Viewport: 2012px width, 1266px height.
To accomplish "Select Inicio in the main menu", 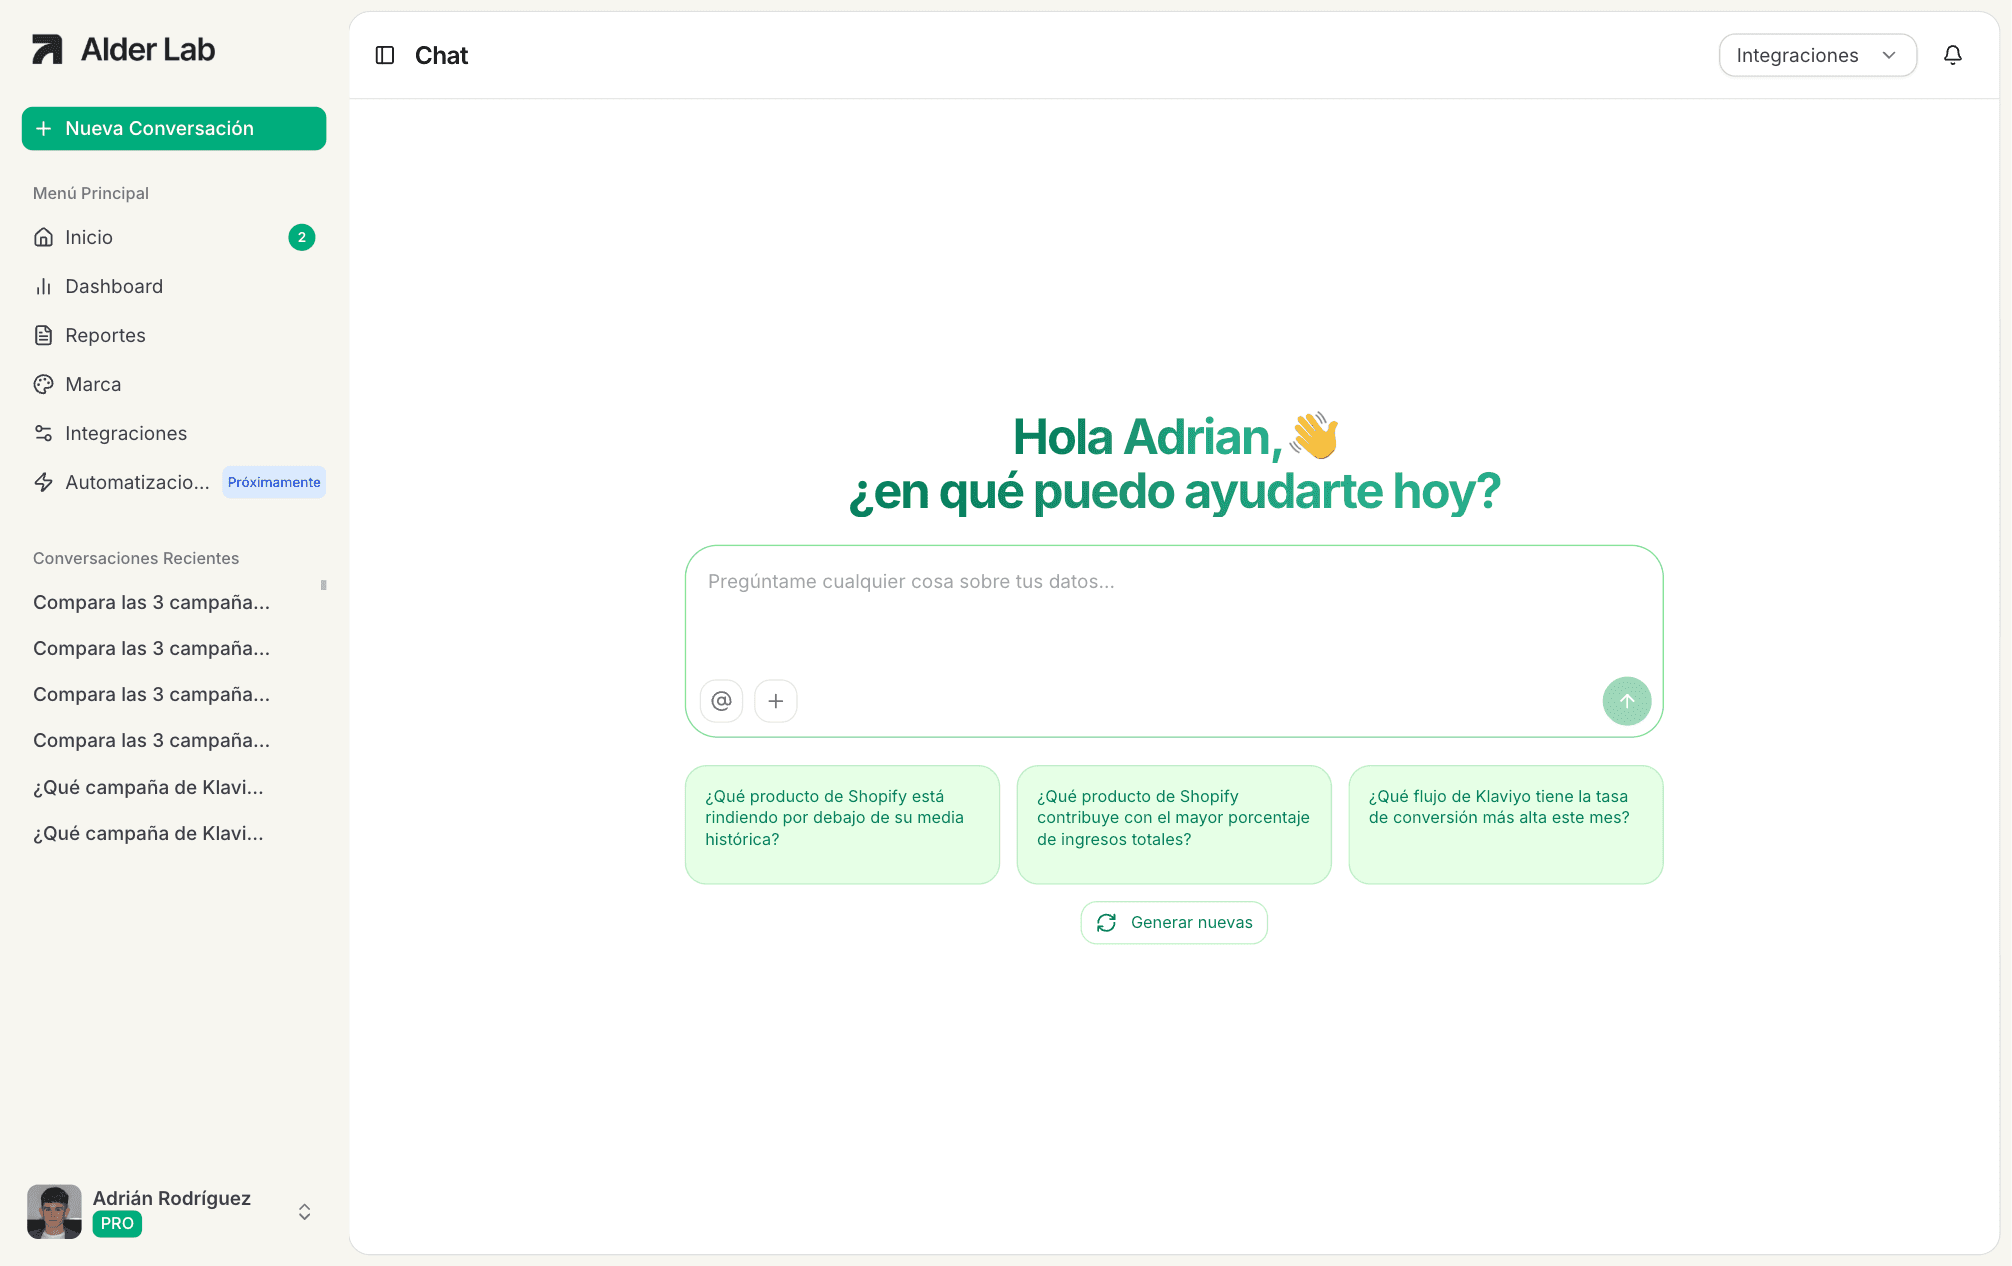I will tap(88, 237).
